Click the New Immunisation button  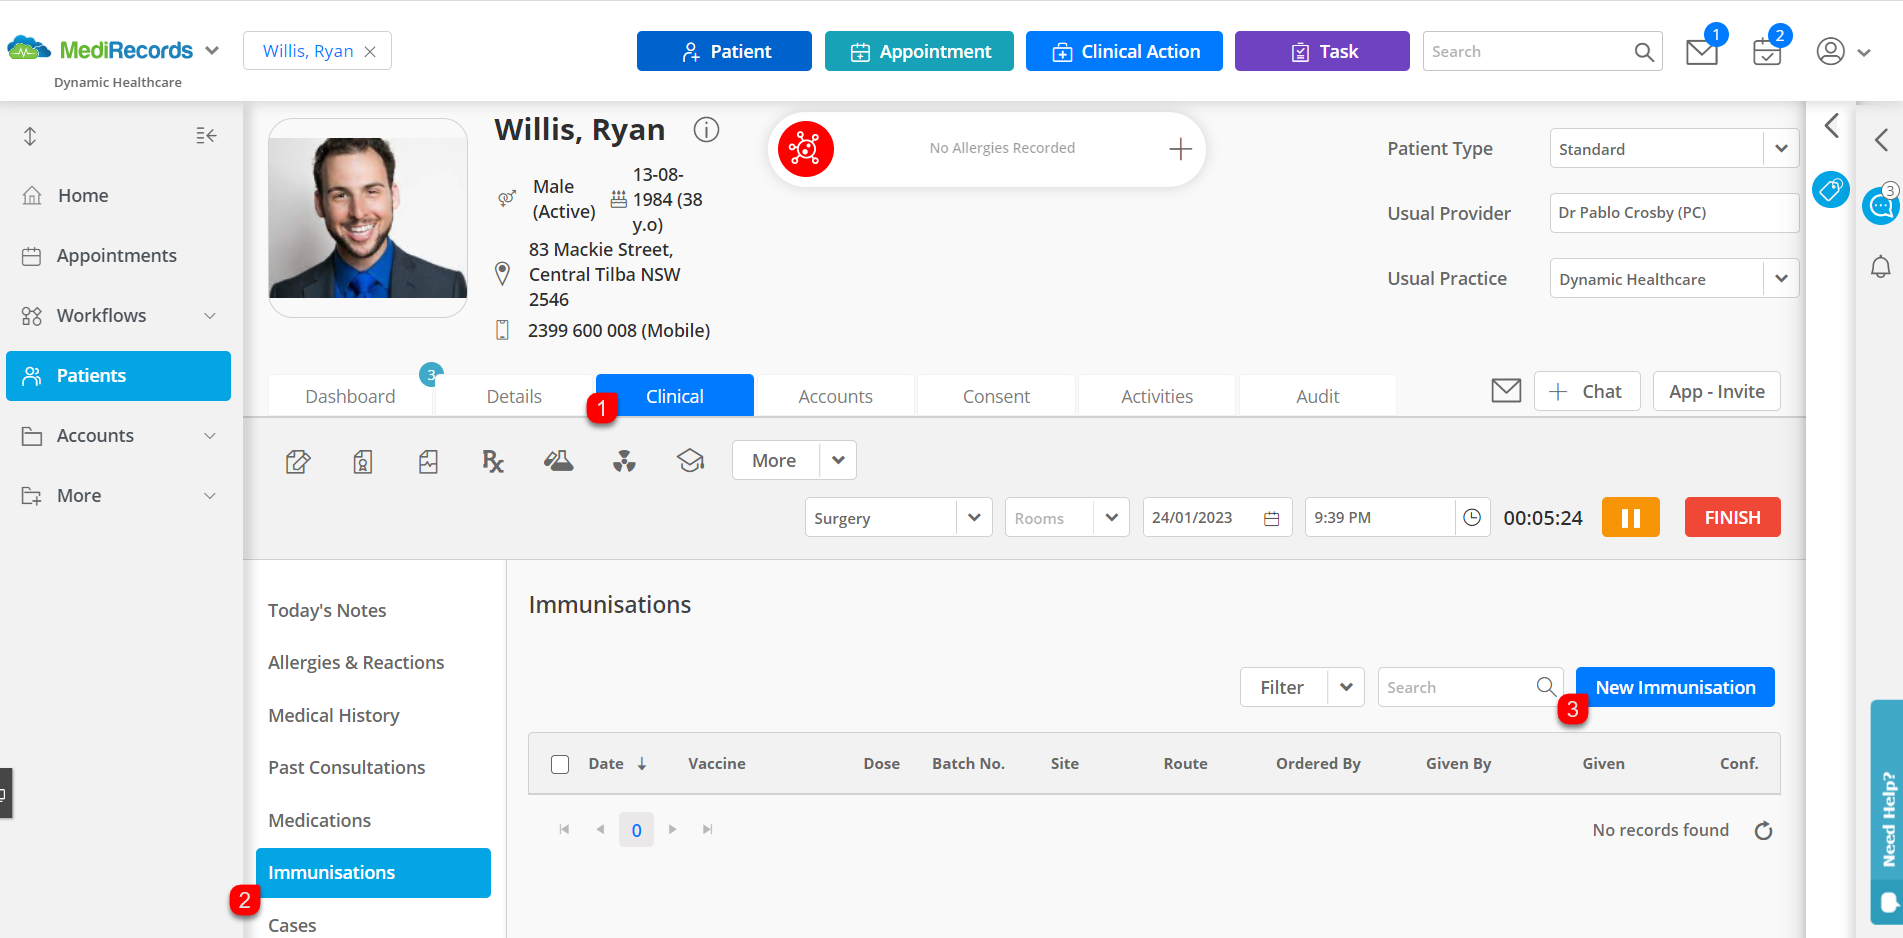click(1675, 687)
